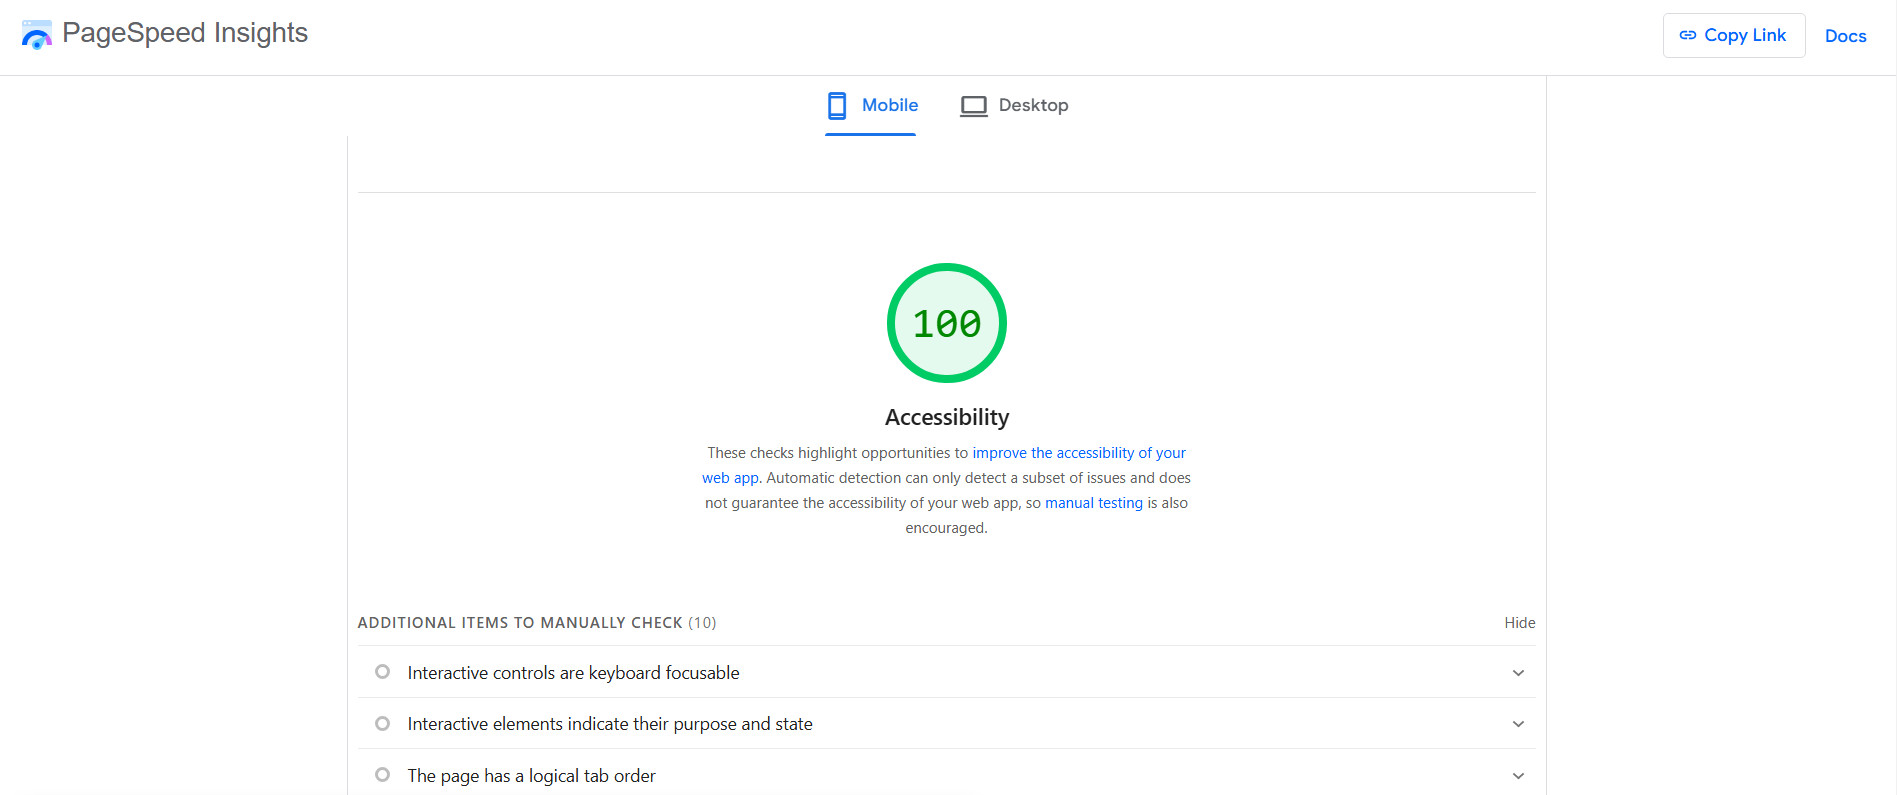
Task: Expand the keyboard focusable audit chevron
Action: 1518,673
